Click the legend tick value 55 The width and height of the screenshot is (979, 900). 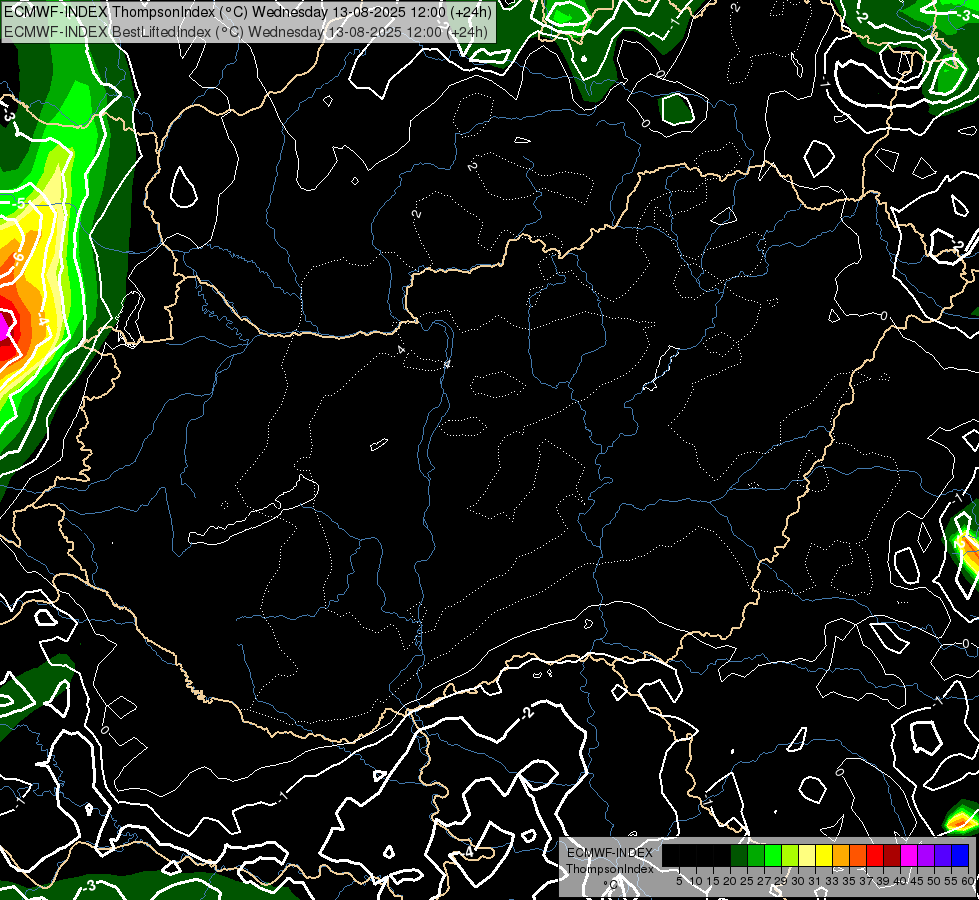pos(952,881)
